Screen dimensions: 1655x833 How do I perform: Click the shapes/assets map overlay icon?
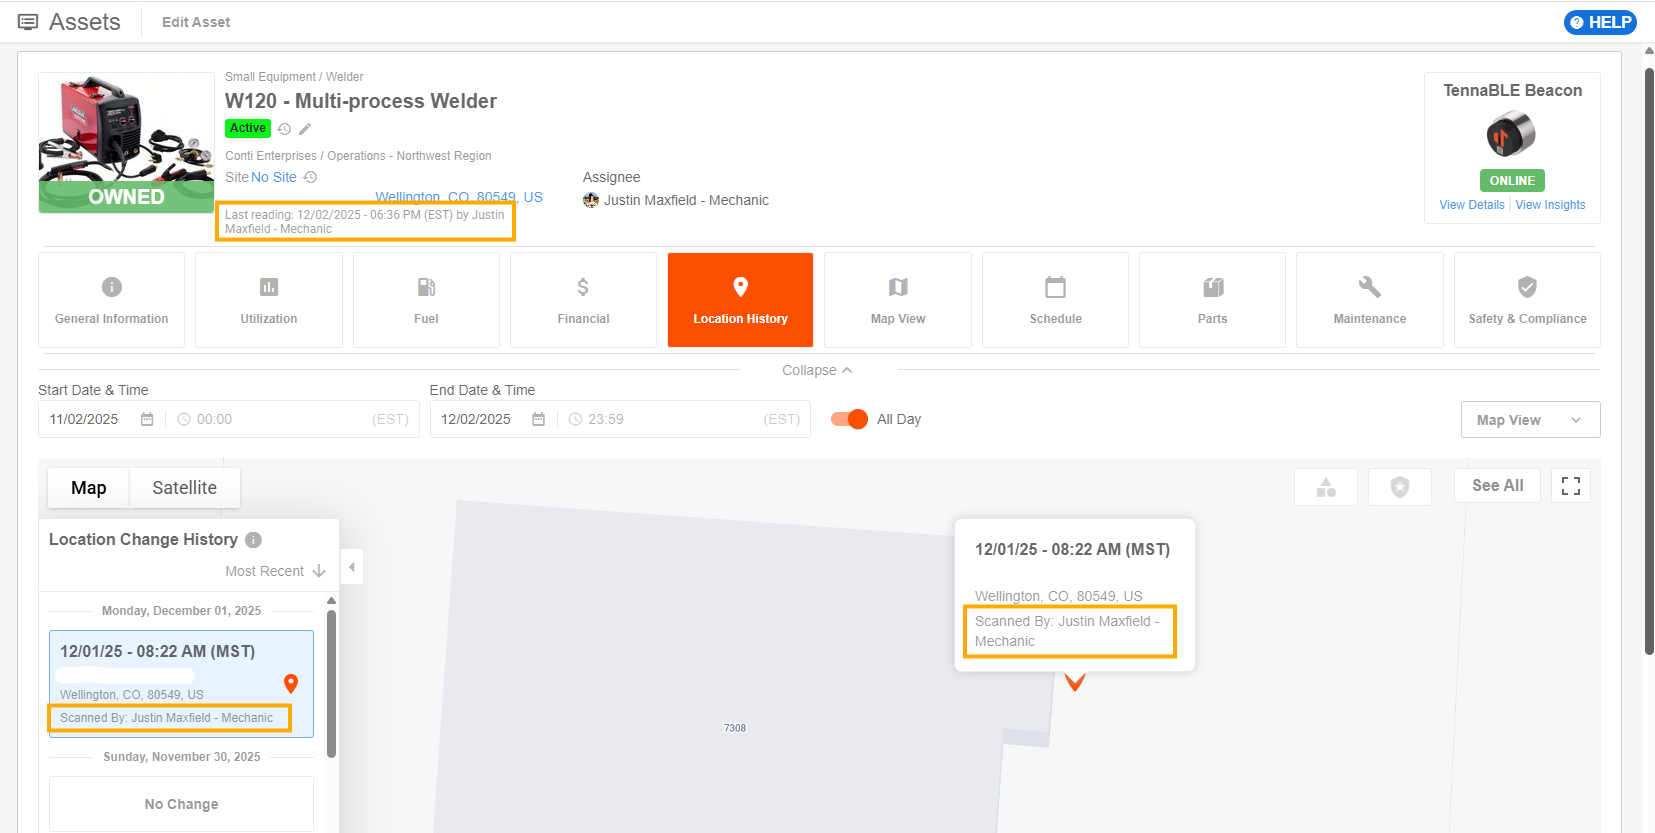coord(1326,487)
